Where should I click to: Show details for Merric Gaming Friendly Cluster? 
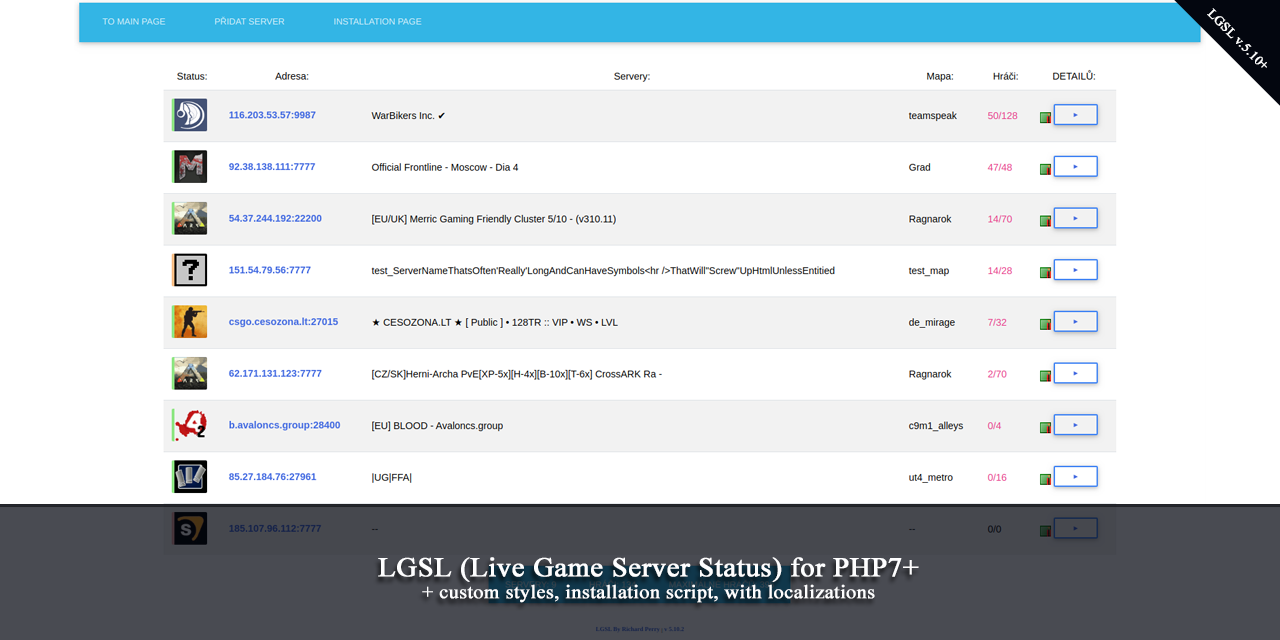[1075, 218]
